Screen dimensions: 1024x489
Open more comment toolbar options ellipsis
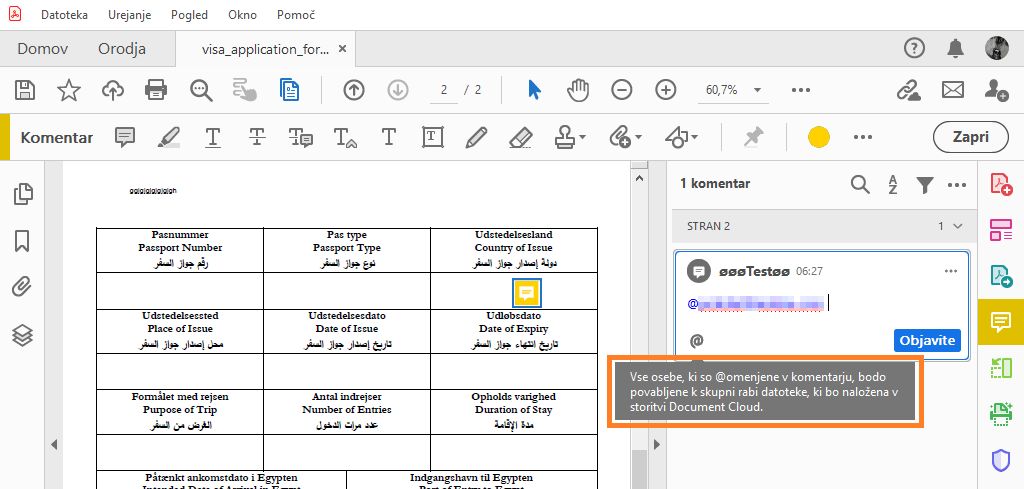pyautogui.click(x=863, y=137)
